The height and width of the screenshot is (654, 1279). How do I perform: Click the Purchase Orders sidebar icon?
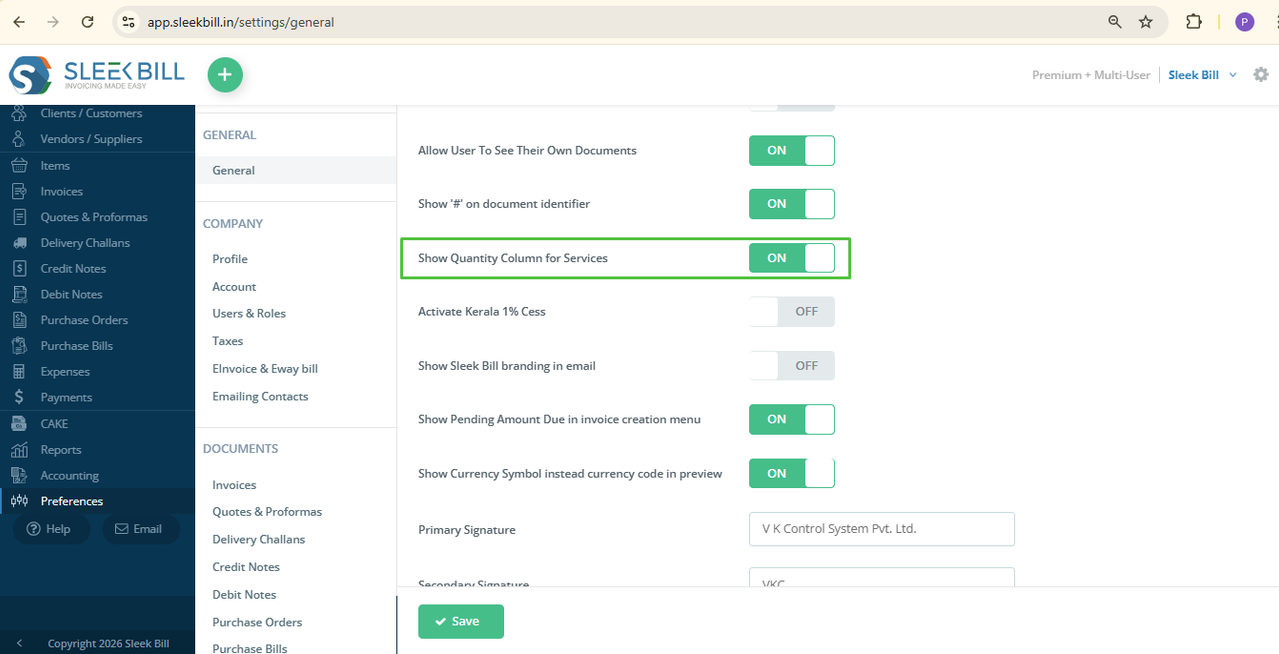(19, 320)
